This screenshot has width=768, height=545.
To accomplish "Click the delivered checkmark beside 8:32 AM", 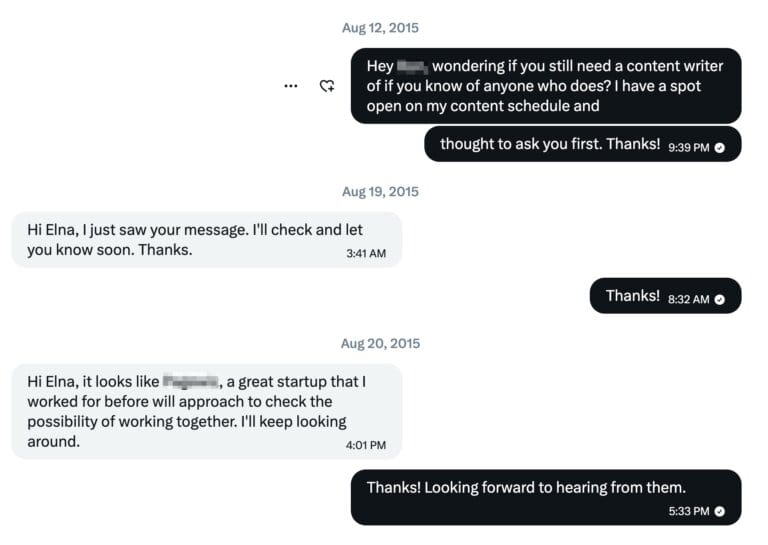I will (x=720, y=299).
